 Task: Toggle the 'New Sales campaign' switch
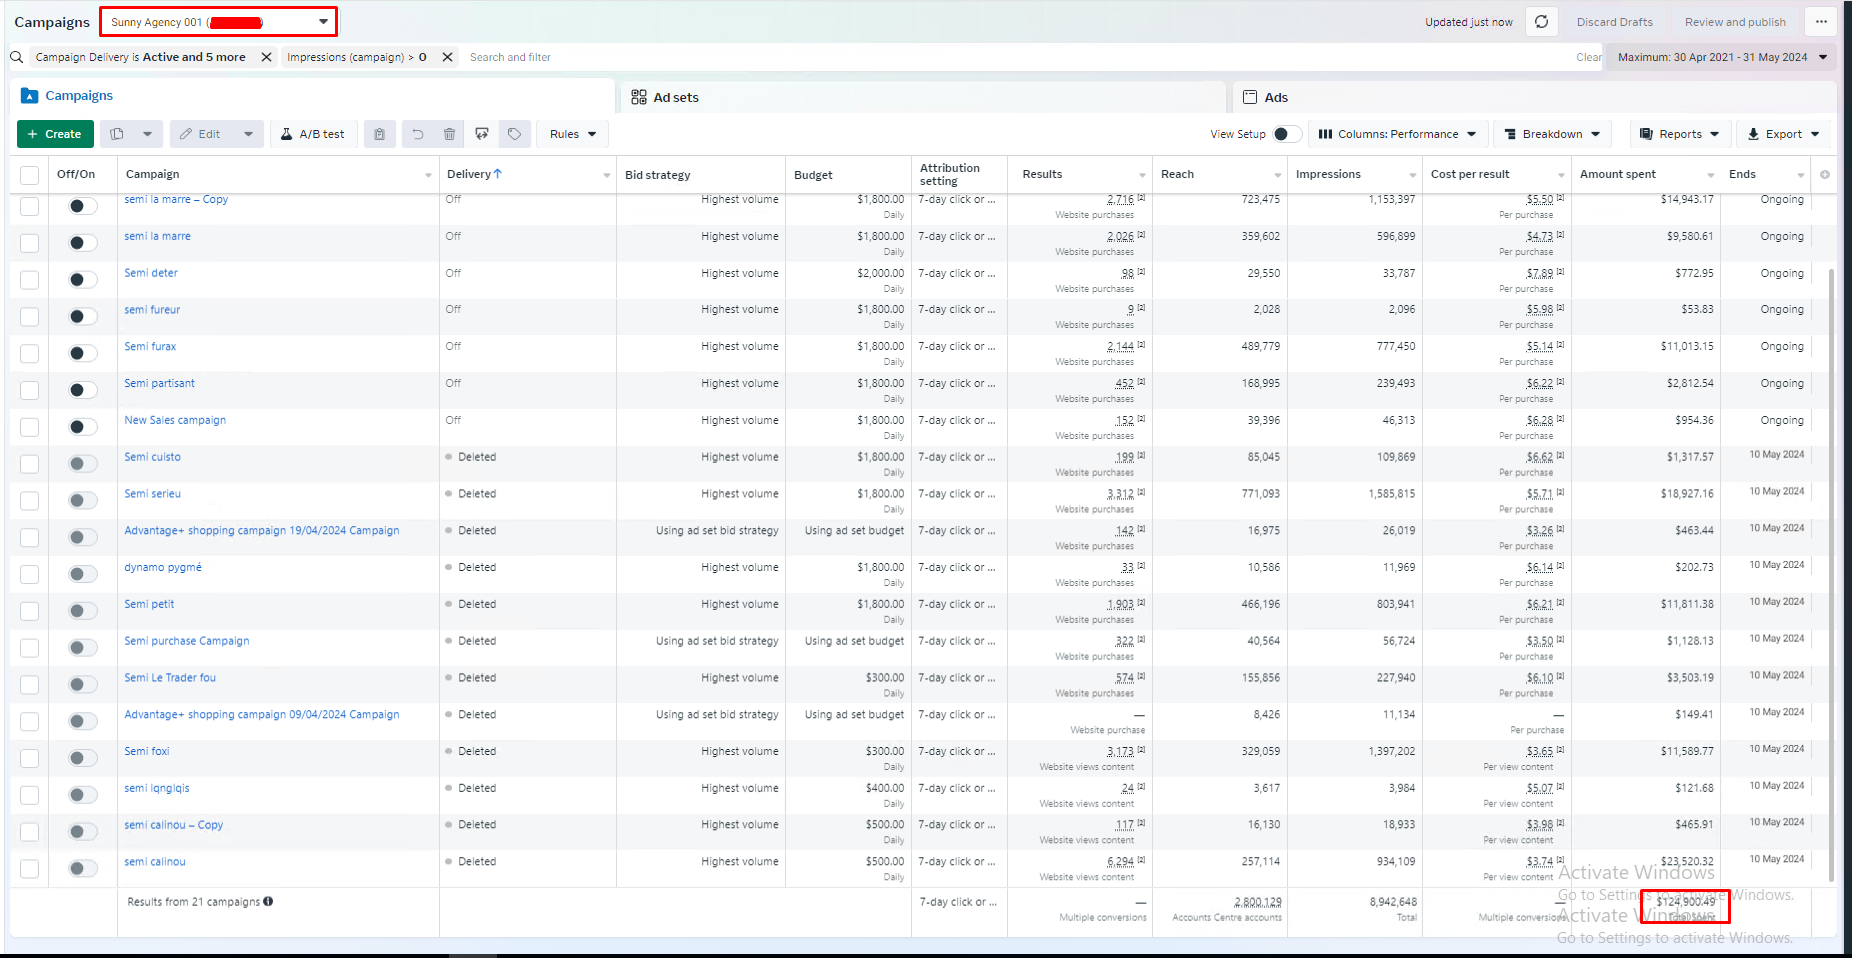[x=82, y=427]
